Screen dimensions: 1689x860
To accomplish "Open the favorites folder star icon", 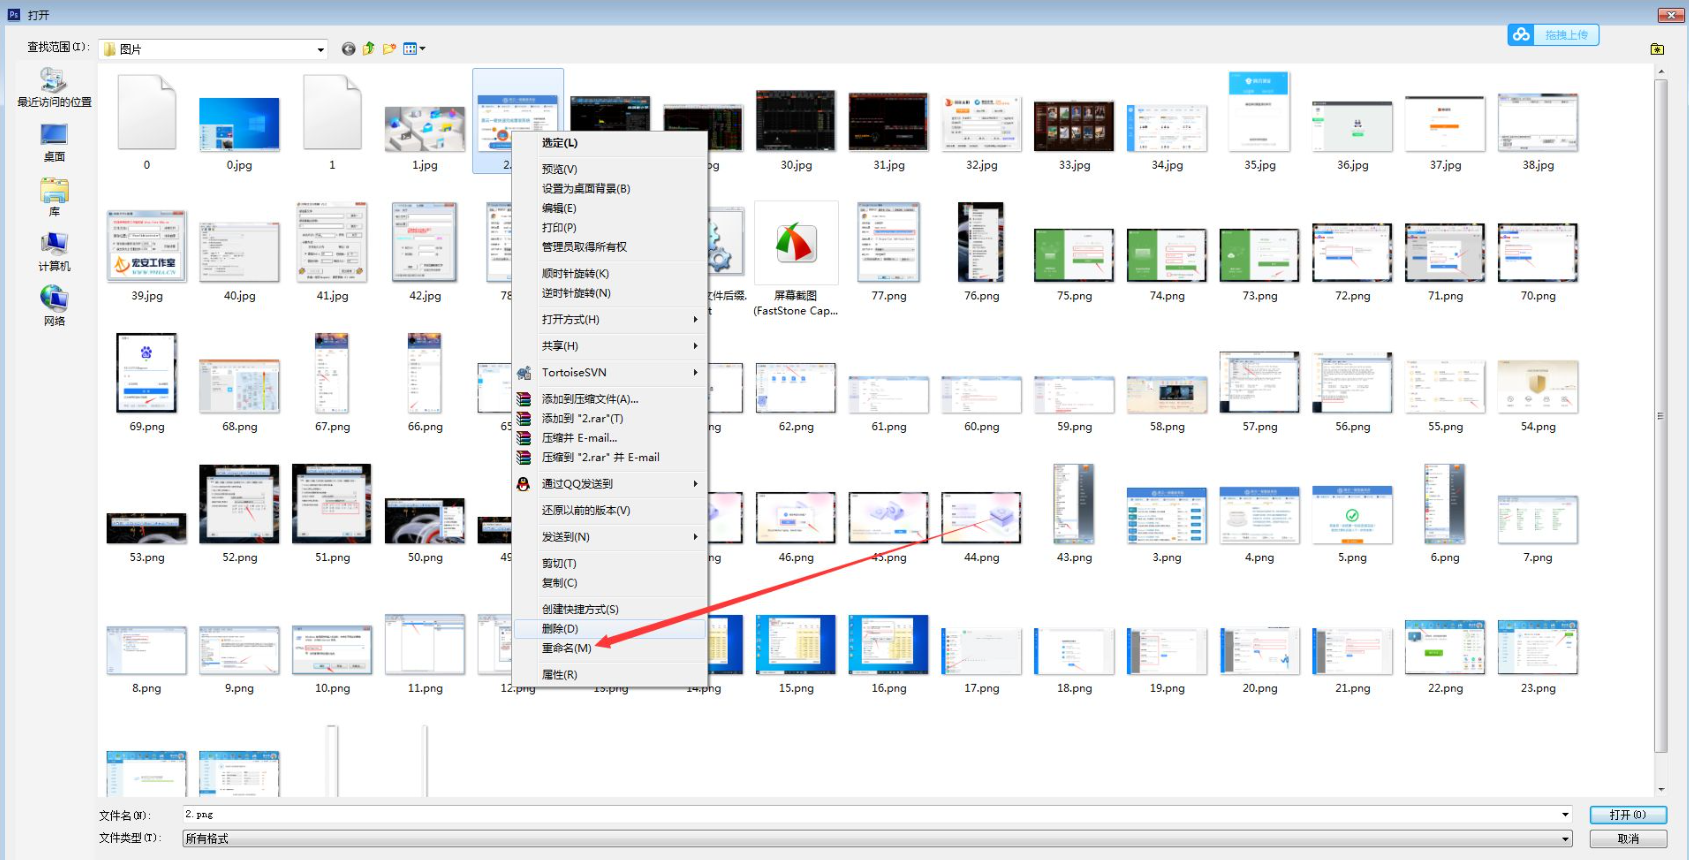I will coord(1657,49).
